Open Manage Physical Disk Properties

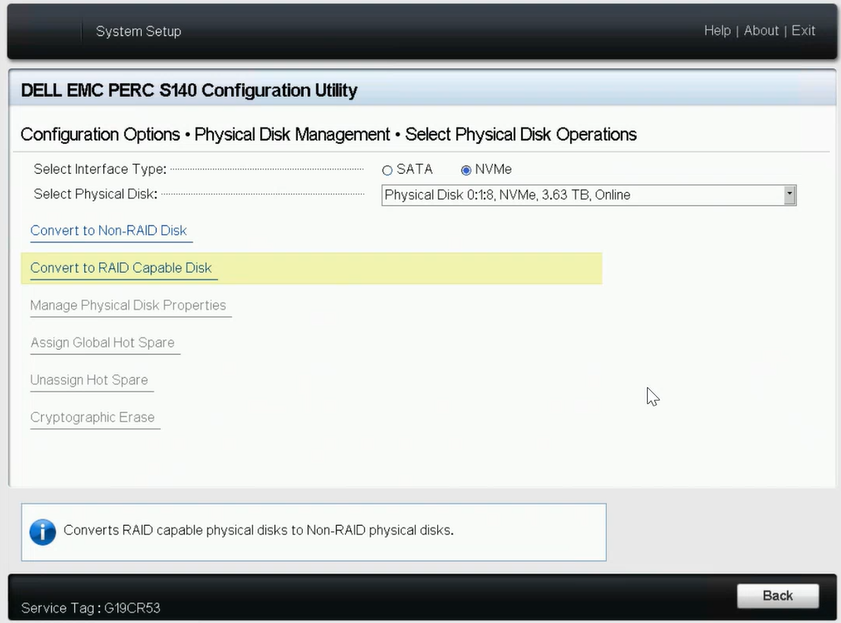pos(128,305)
